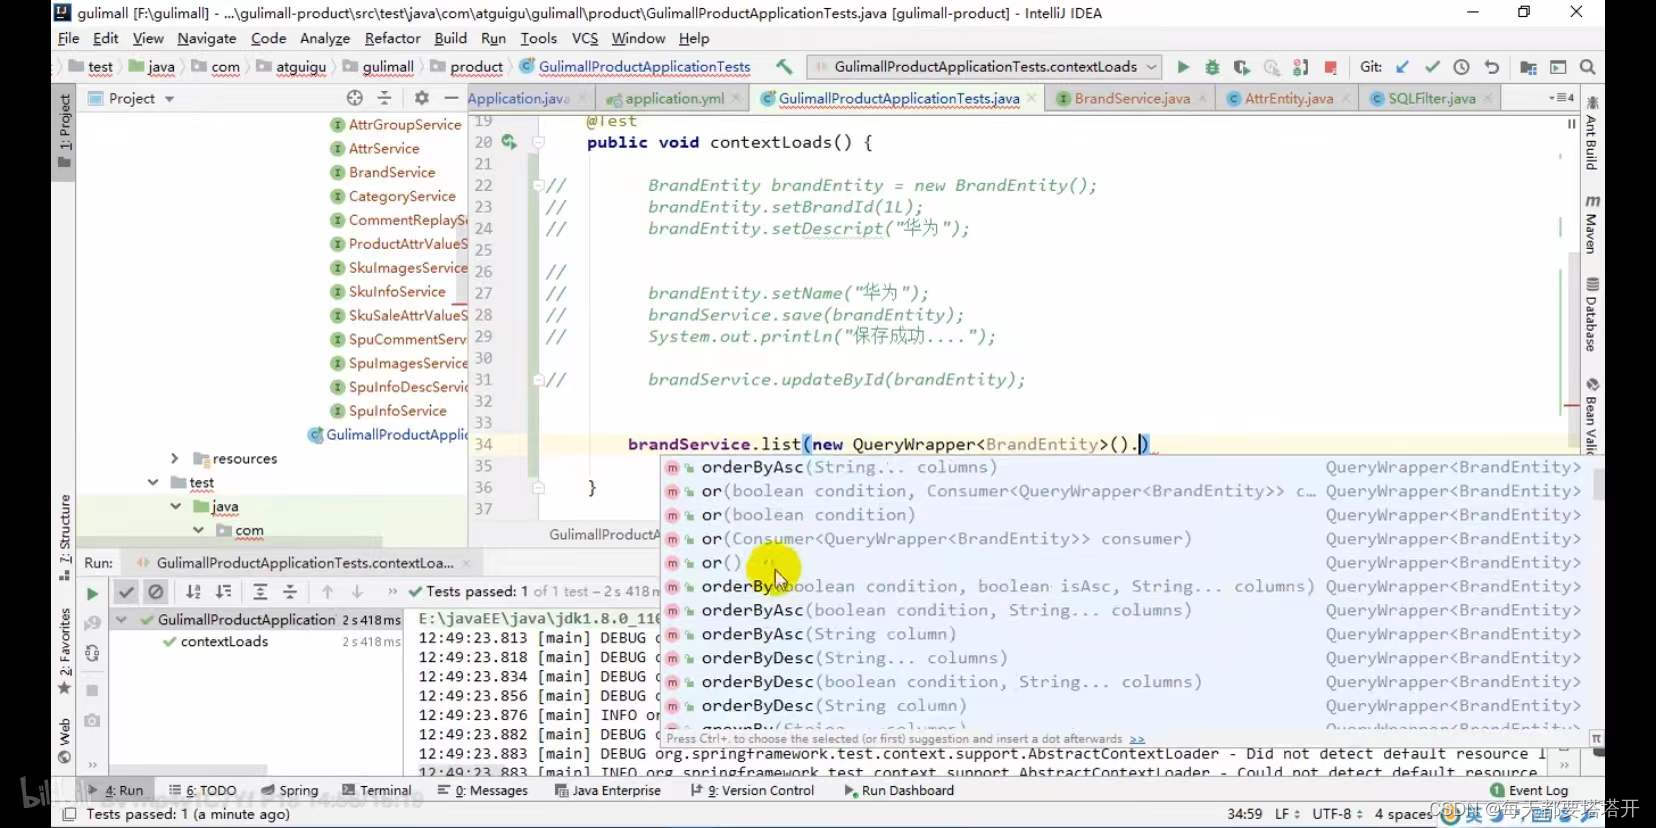Screen dimensions: 1656x828
Task: Show Git history clock icon
Action: [x=1461, y=67]
